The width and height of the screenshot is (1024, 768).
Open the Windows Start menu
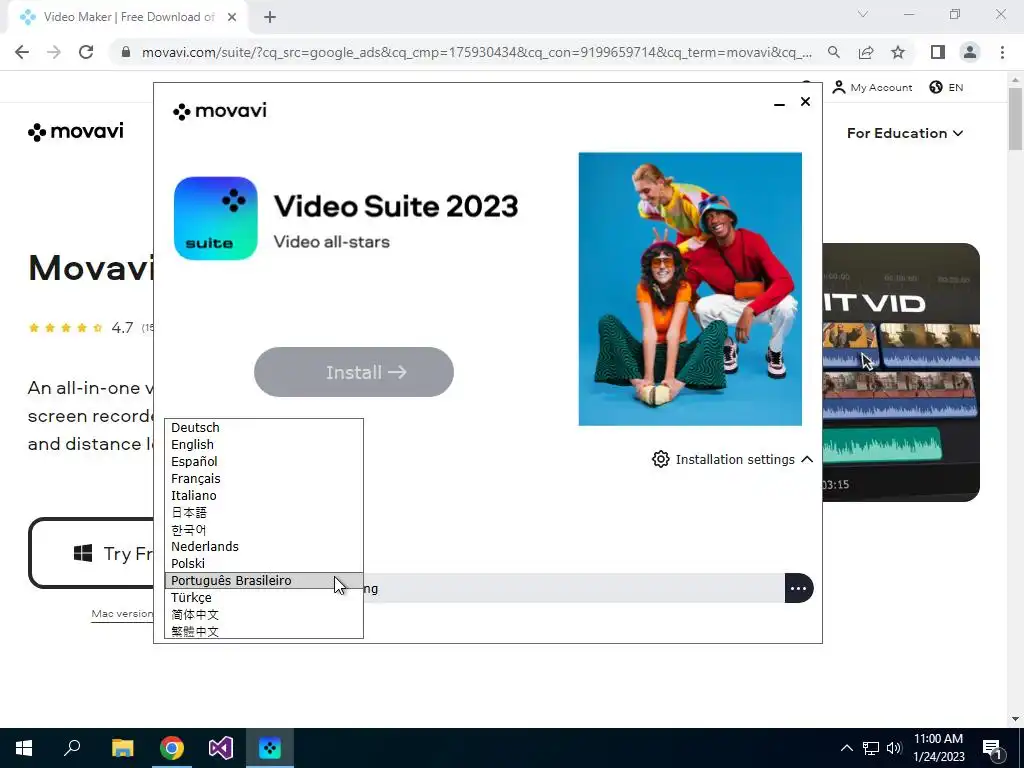24,748
